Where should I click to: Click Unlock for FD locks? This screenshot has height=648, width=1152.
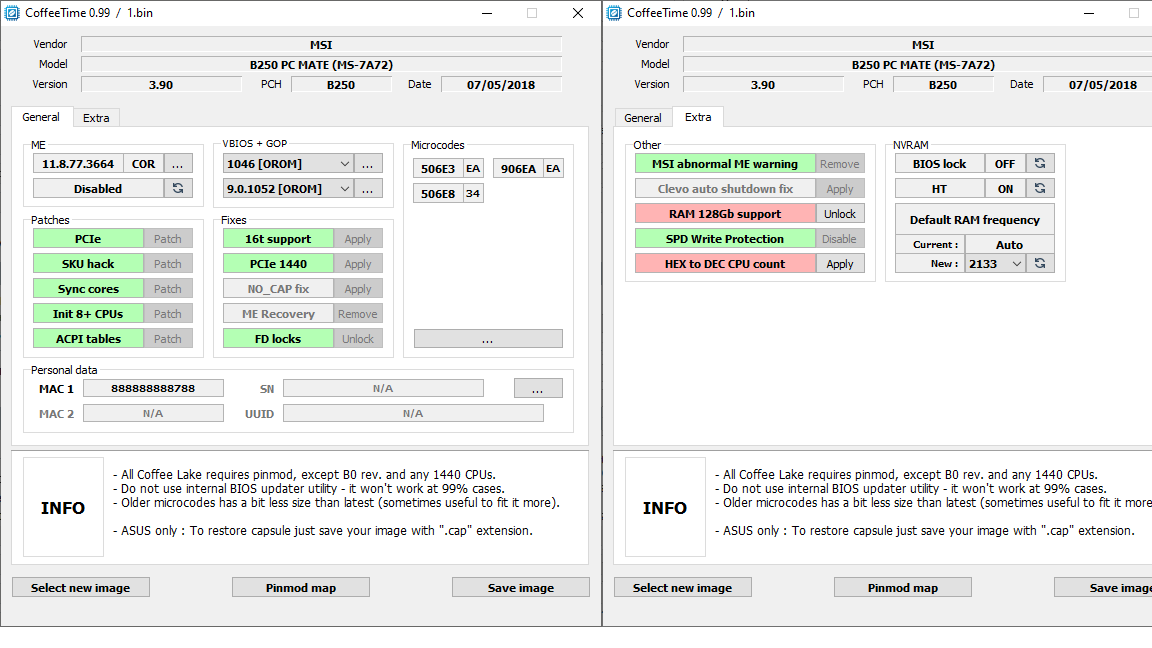[358, 339]
